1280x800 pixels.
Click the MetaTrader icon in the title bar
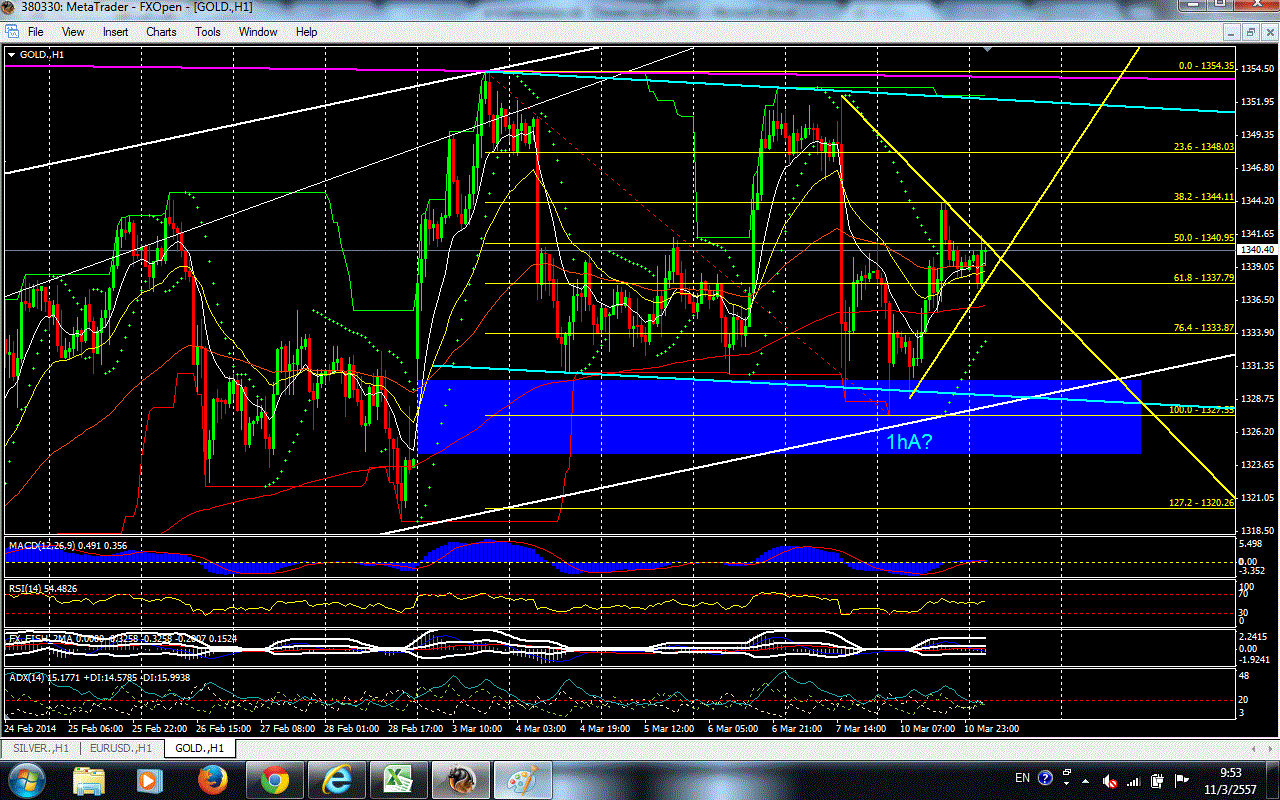coord(10,9)
